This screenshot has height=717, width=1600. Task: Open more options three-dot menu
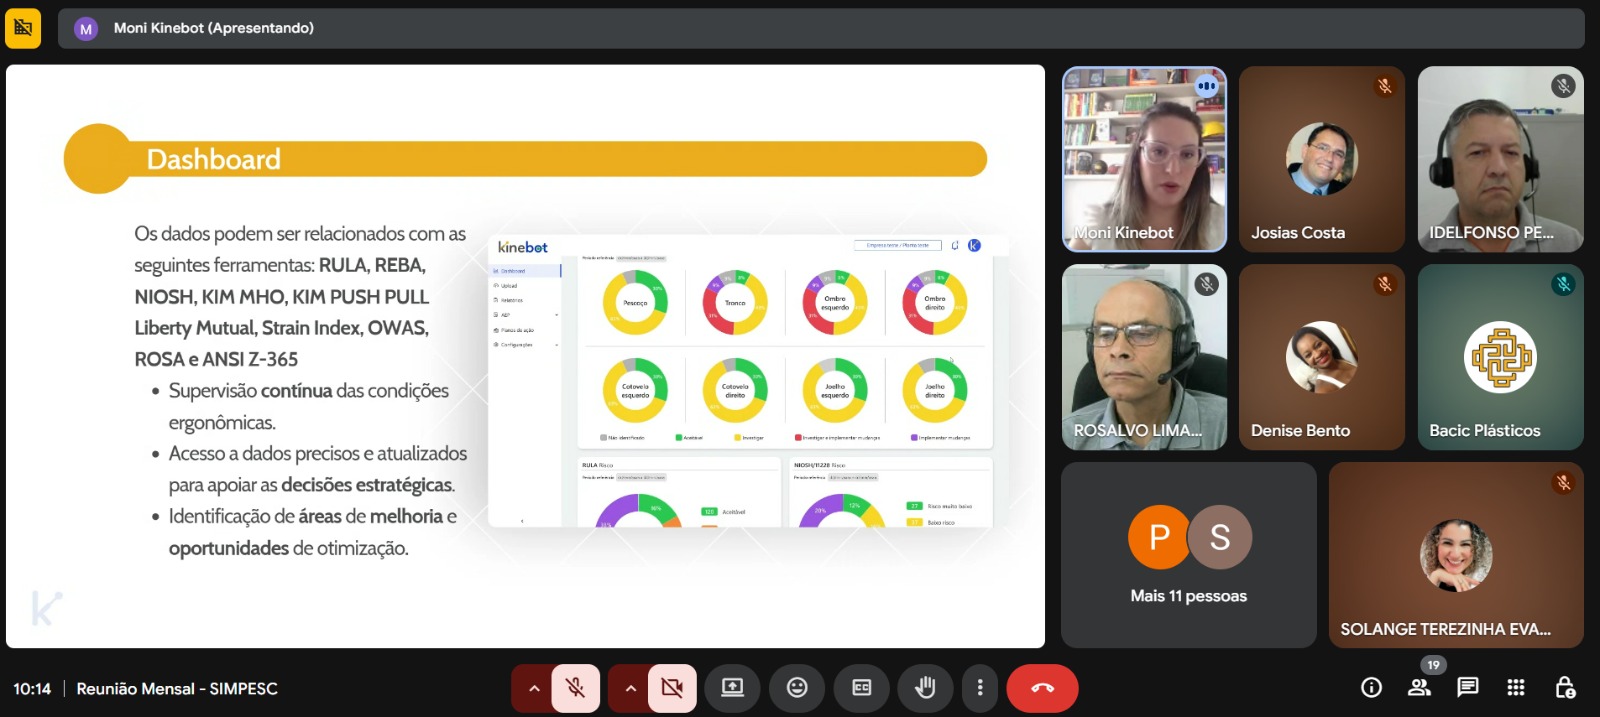(x=980, y=688)
